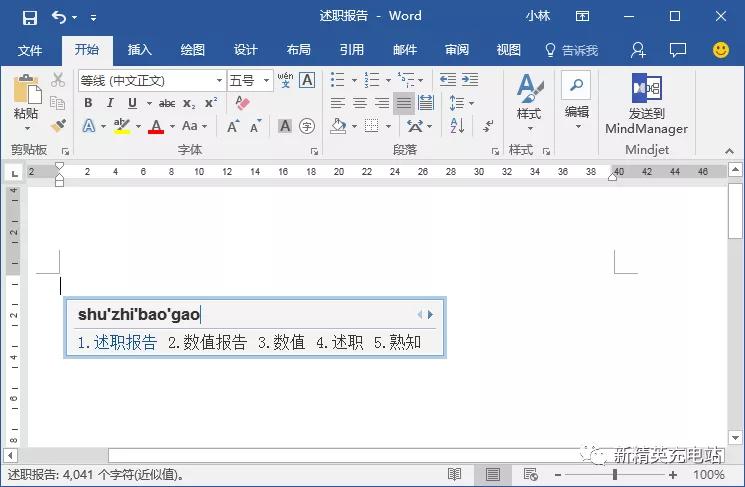Click next page arrow in IME candidates

(x=430, y=314)
